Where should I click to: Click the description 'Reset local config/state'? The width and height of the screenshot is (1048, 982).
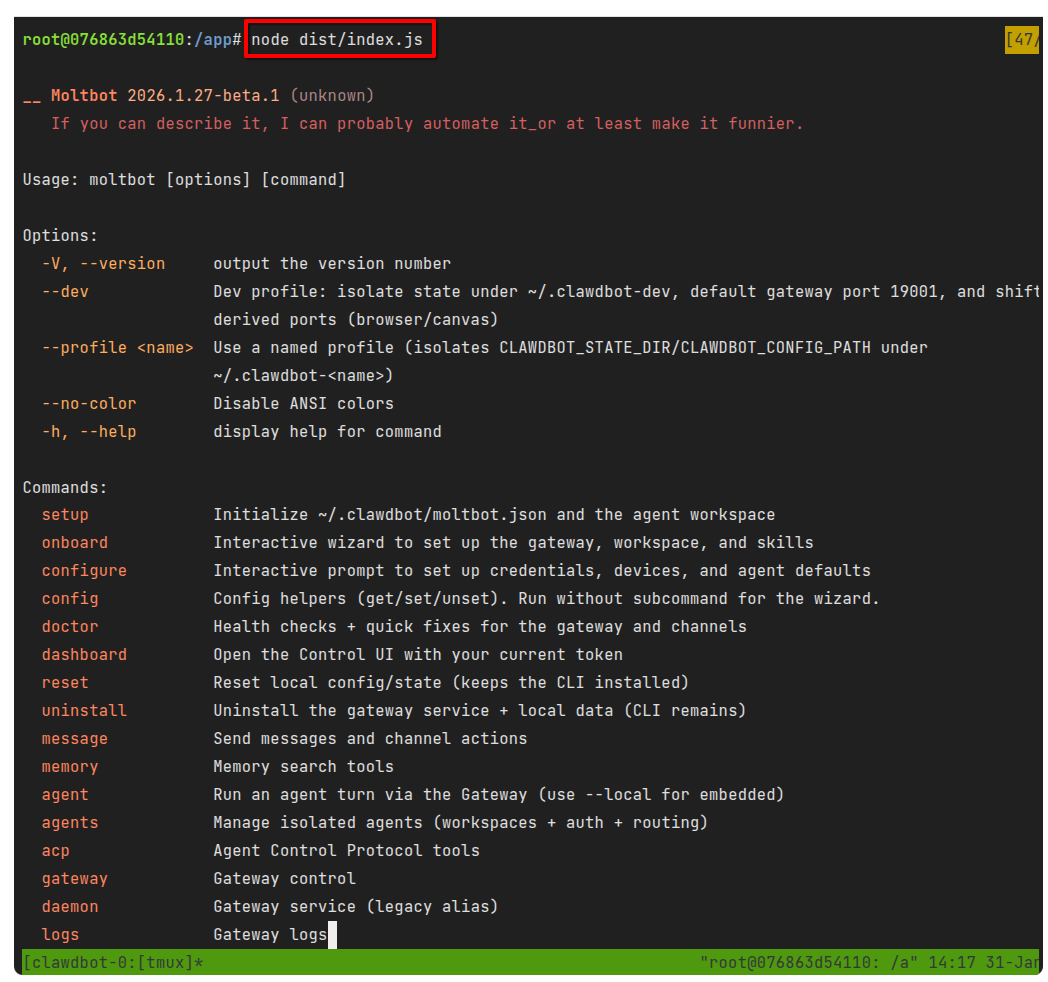[451, 683]
